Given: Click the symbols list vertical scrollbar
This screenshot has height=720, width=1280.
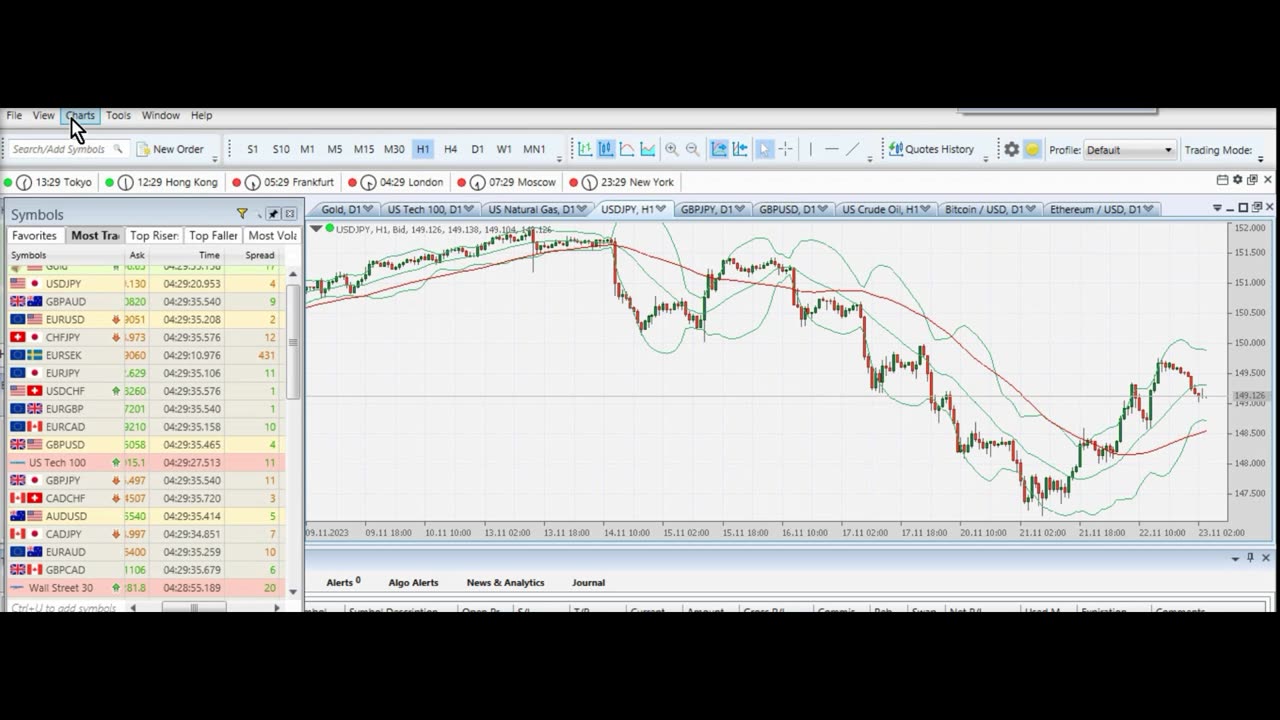Looking at the screenshot, I should coord(293,342).
